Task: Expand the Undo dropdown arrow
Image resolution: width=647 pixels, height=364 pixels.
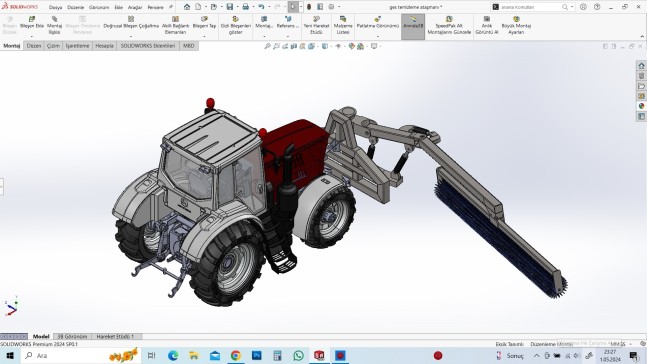Action: (x=269, y=7)
